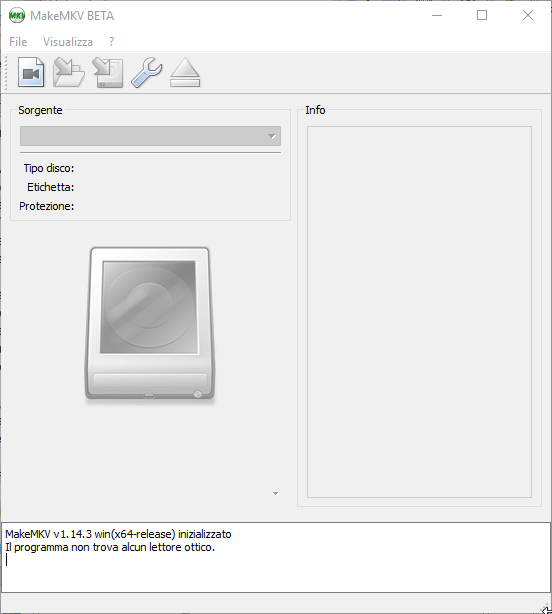Image resolution: width=552 pixels, height=614 pixels.
Task: Open video files via the camera file icon
Action: [x=31, y=72]
